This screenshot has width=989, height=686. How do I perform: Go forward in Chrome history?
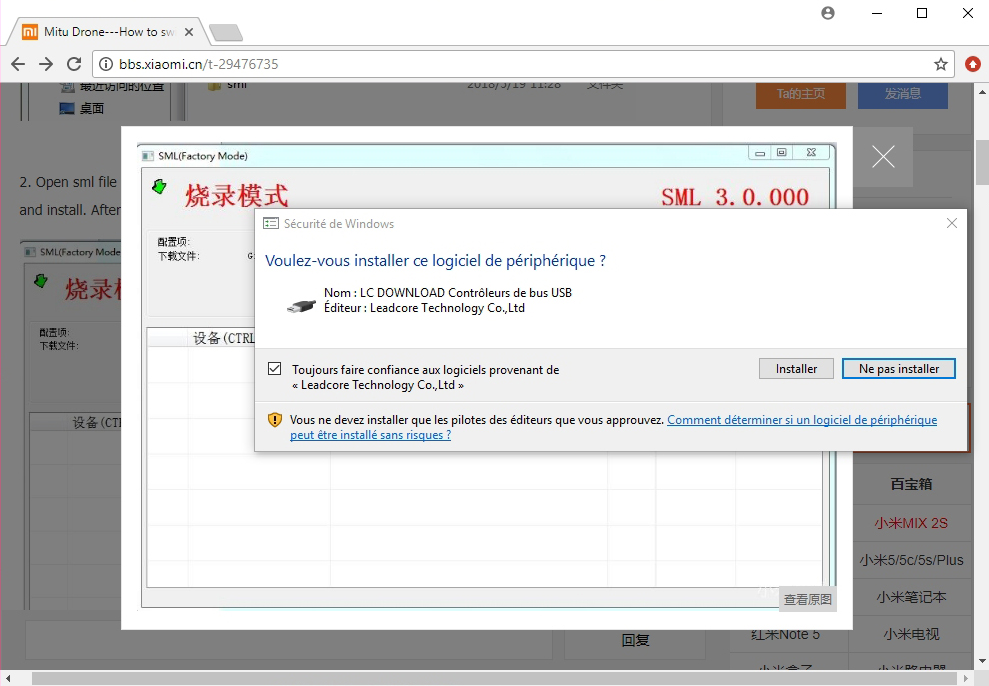tap(46, 64)
